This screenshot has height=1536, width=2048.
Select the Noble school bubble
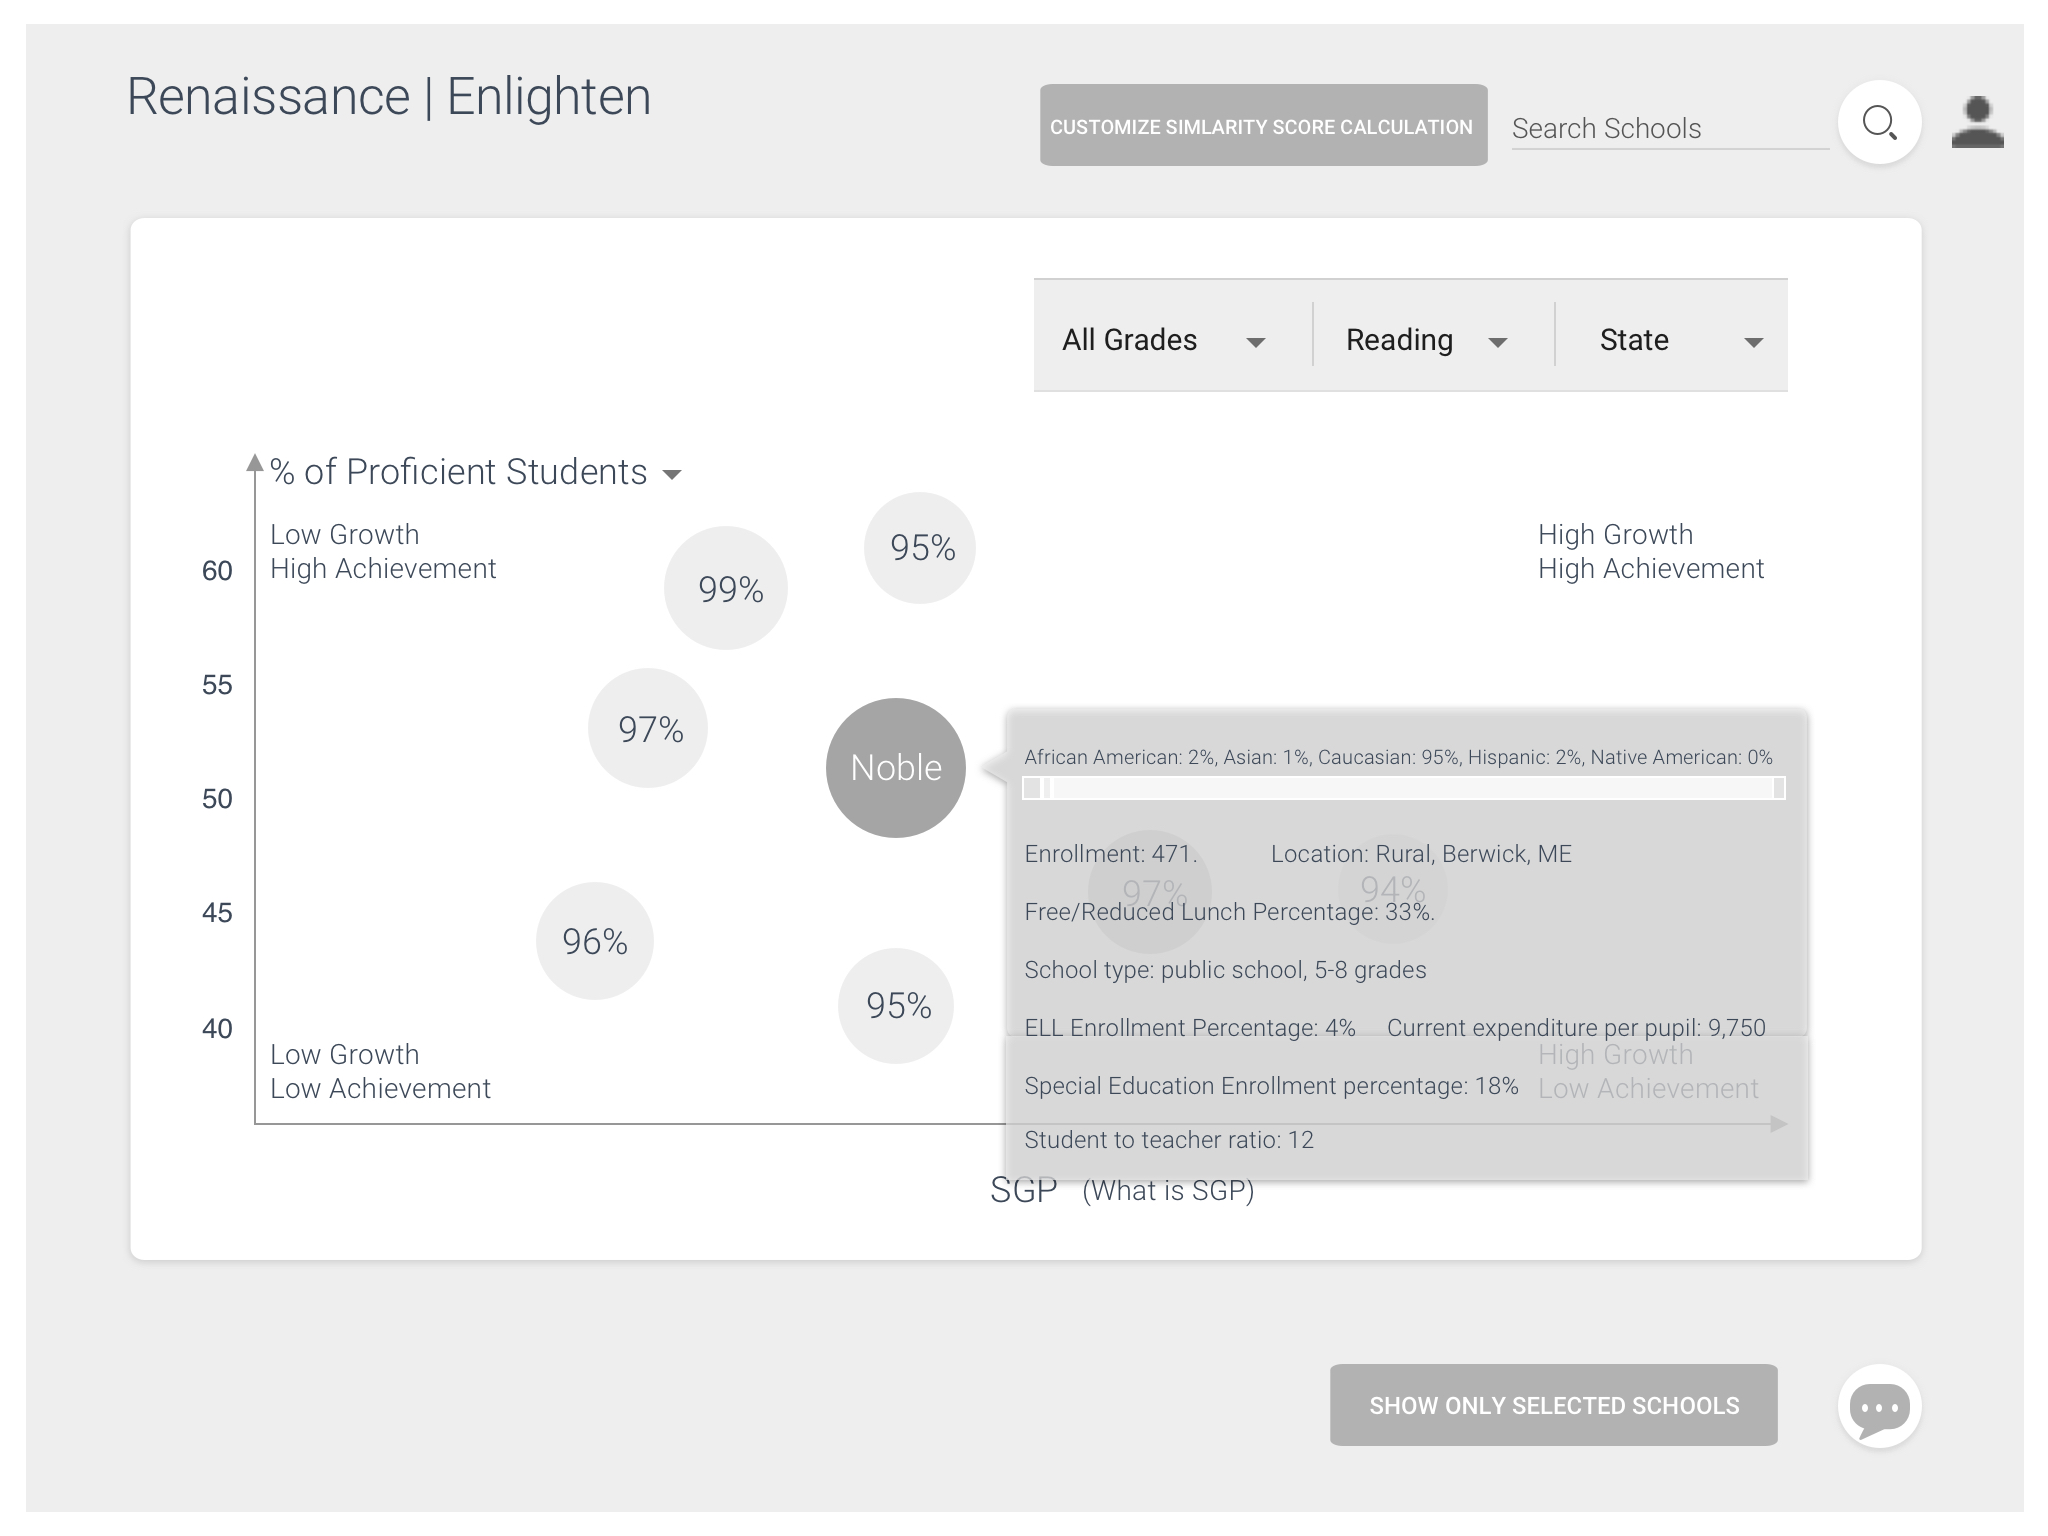coord(895,768)
